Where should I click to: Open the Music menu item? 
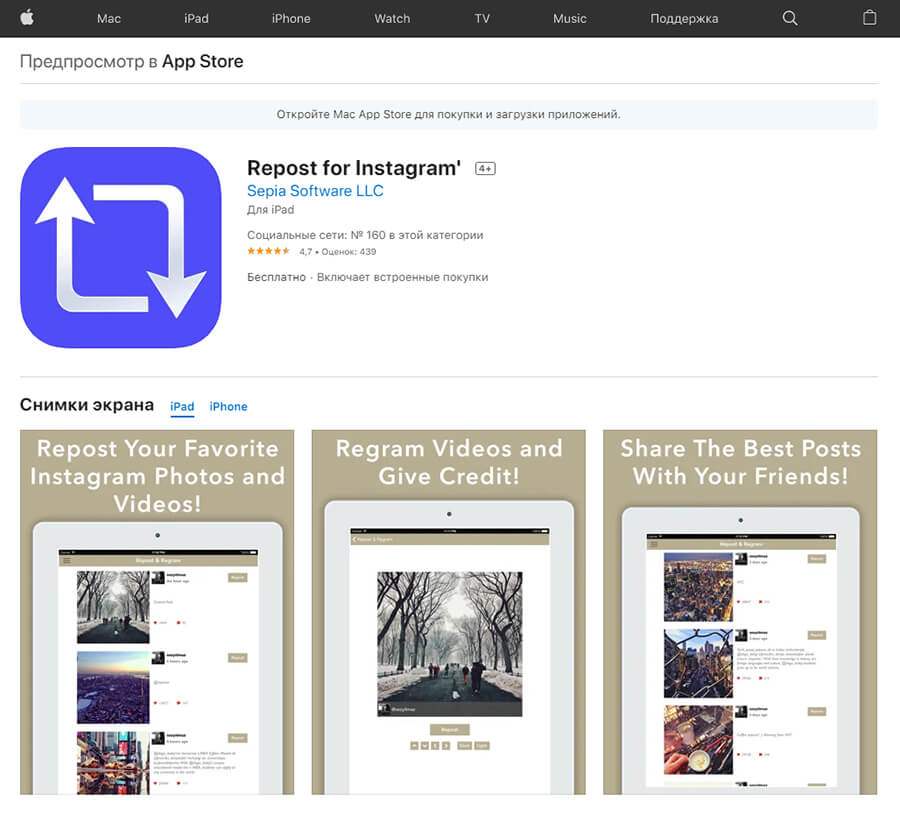(x=569, y=18)
